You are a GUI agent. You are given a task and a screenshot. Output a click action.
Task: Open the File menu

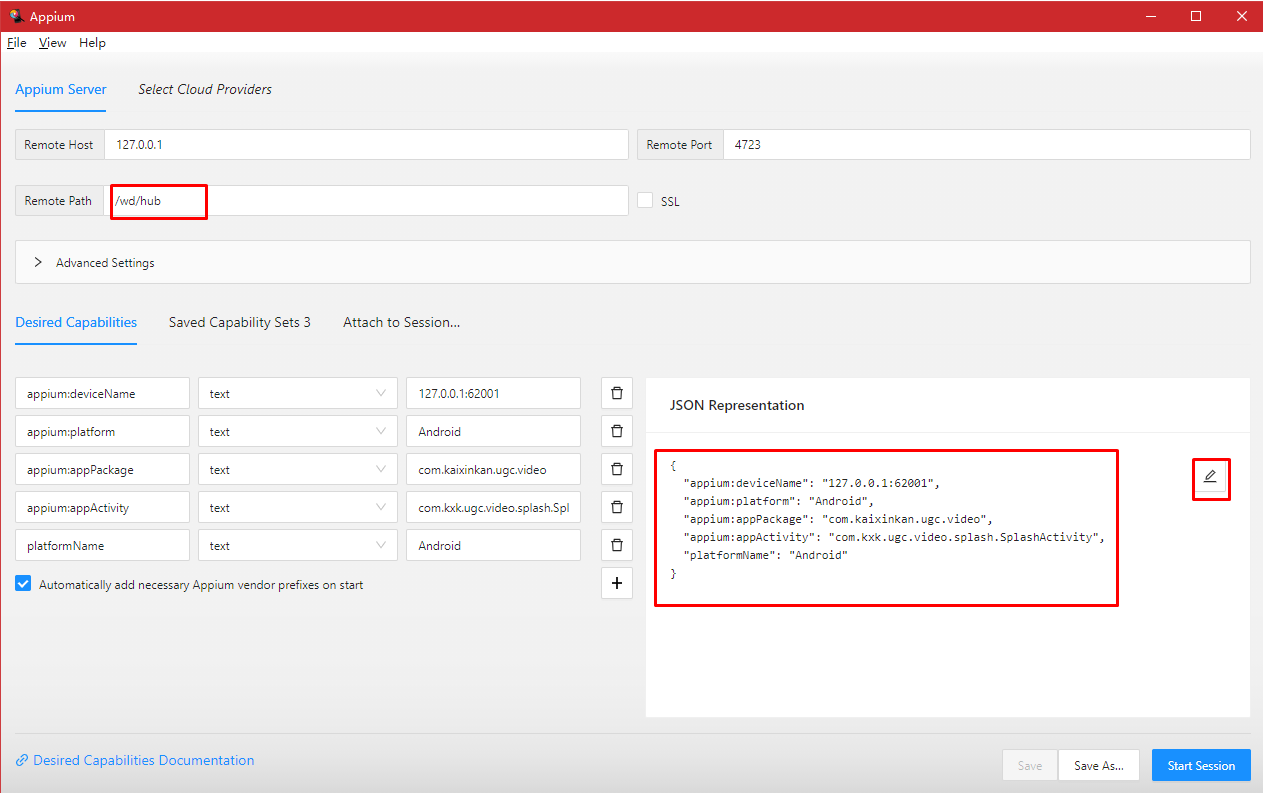[x=16, y=43]
